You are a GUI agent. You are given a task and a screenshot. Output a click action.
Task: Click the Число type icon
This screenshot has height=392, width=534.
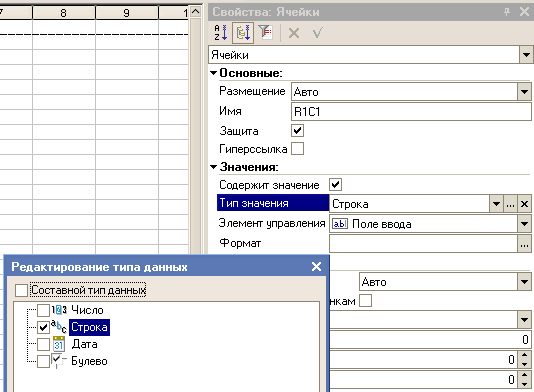click(59, 310)
